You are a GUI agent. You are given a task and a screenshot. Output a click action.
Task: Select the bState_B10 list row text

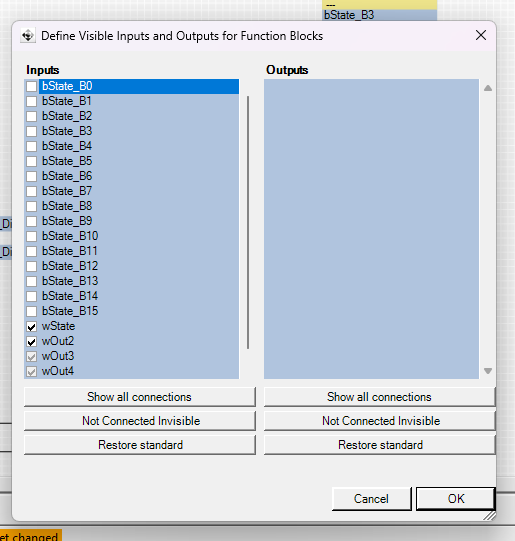tap(70, 236)
